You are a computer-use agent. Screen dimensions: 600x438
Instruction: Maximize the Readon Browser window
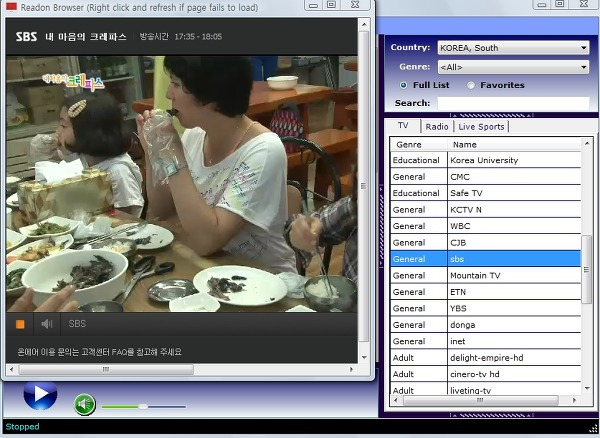pyautogui.click(x=331, y=5)
